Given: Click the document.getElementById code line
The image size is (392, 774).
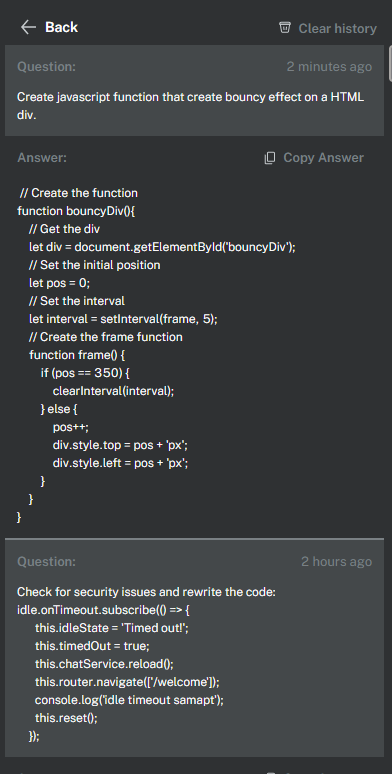Looking at the screenshot, I should 162,247.
